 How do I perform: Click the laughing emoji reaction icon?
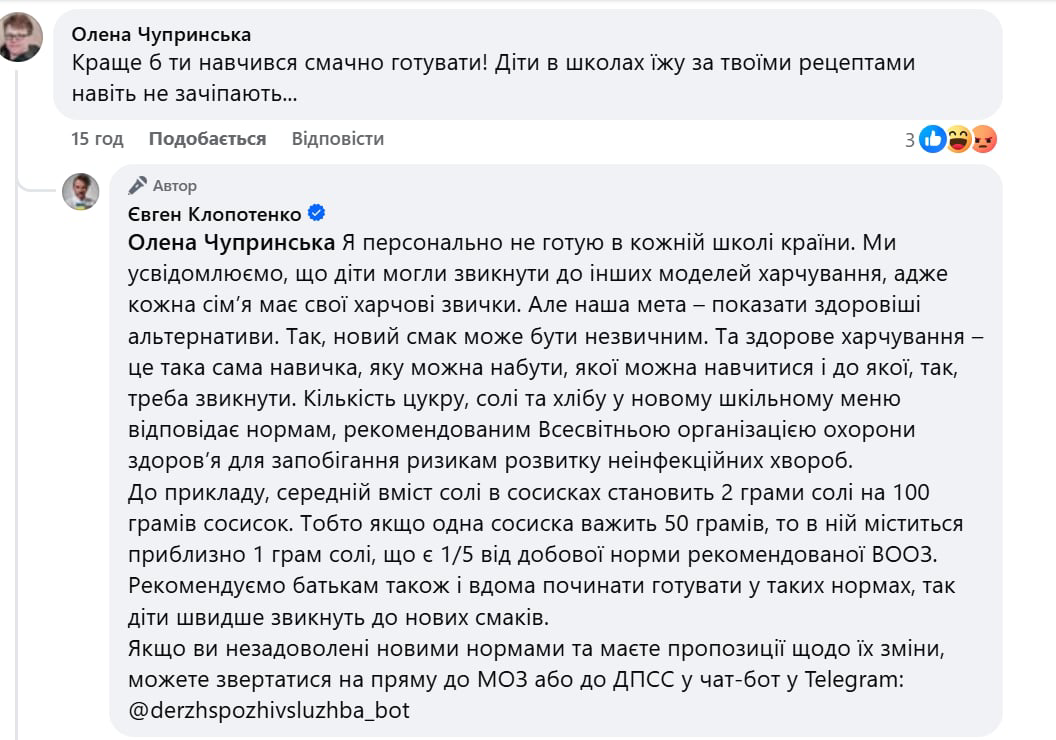(x=959, y=140)
